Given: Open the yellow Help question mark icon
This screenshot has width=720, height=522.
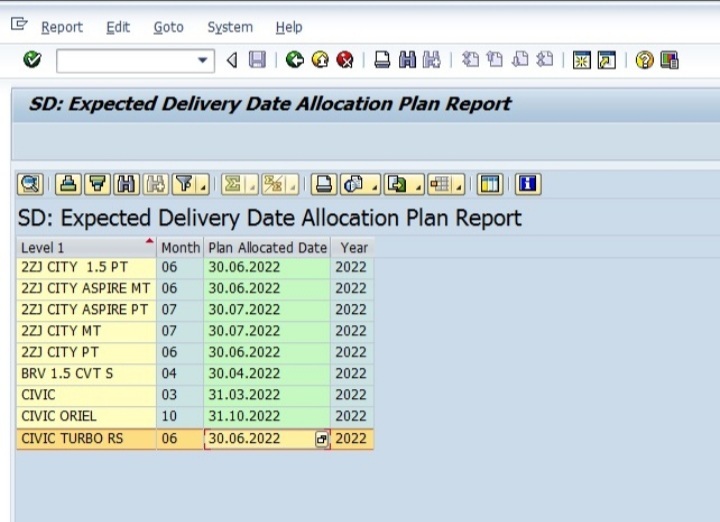Looking at the screenshot, I should (644, 60).
